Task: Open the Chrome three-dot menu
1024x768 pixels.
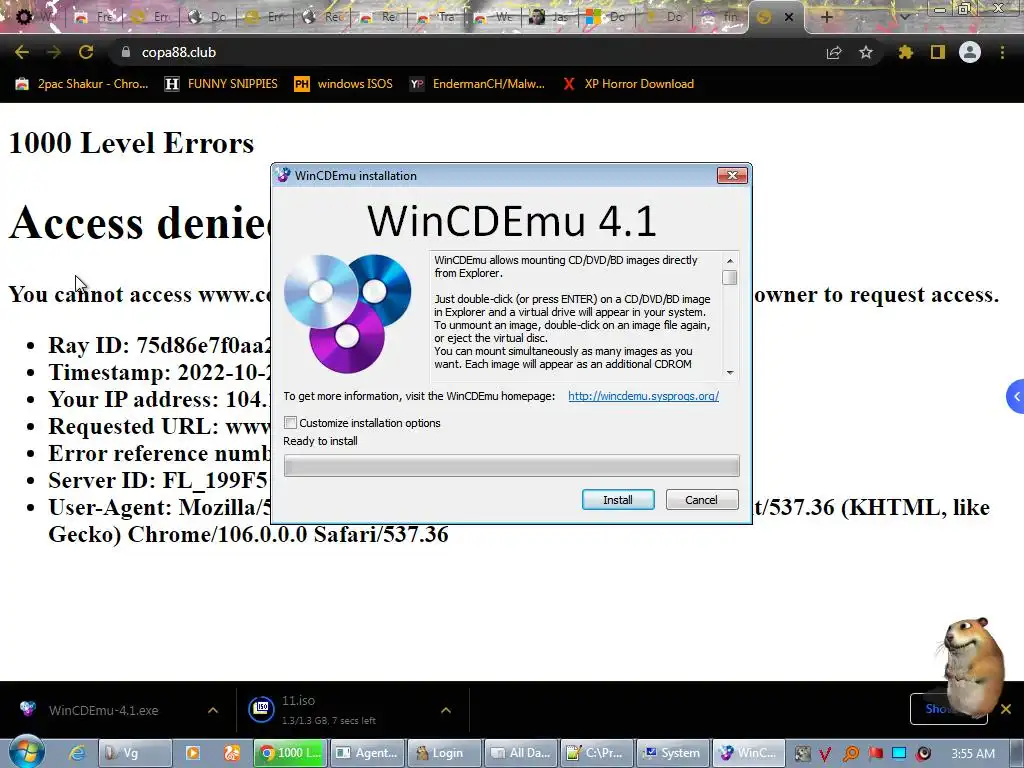Action: click(x=1002, y=52)
